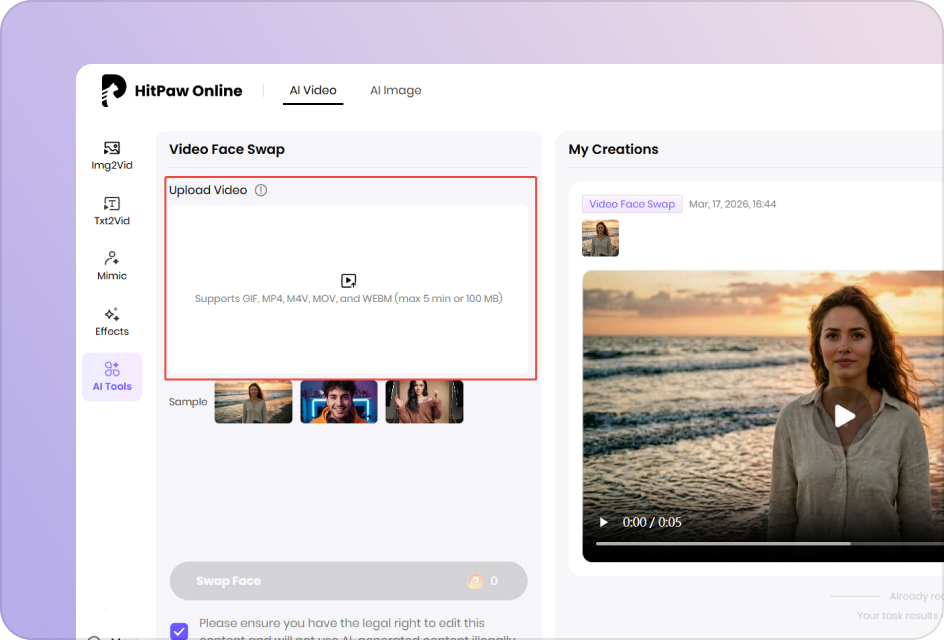Click the Swap Face button

point(348,581)
